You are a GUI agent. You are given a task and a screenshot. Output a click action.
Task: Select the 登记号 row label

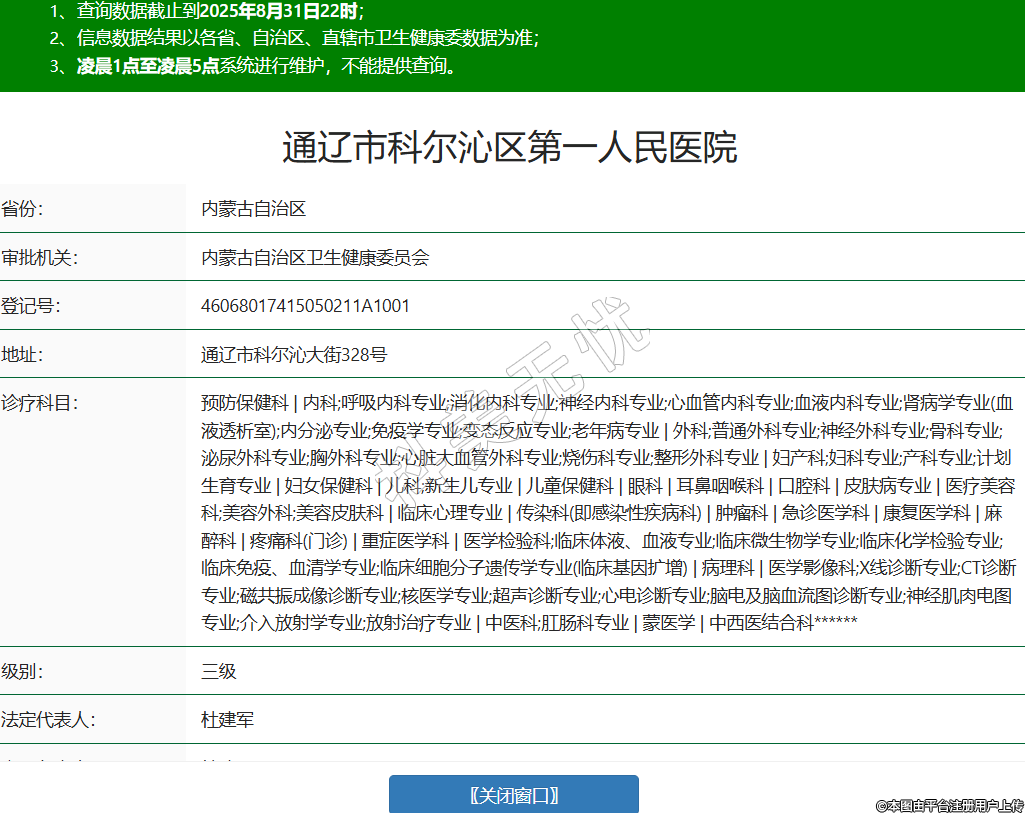coord(31,306)
